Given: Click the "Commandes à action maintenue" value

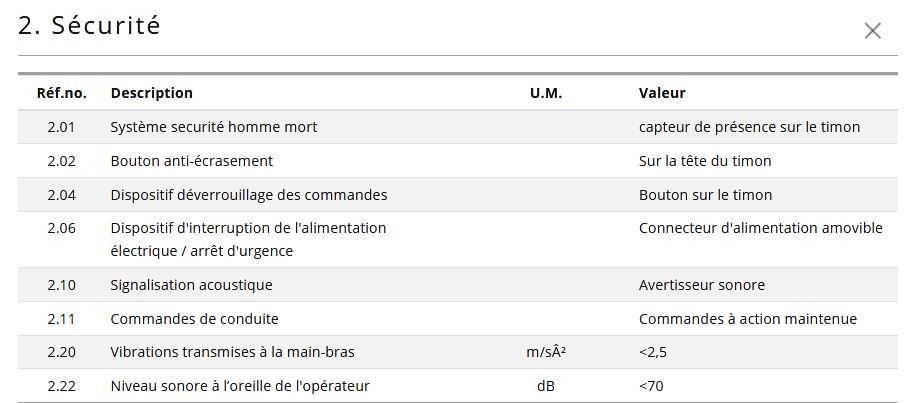Looking at the screenshot, I should (748, 319).
